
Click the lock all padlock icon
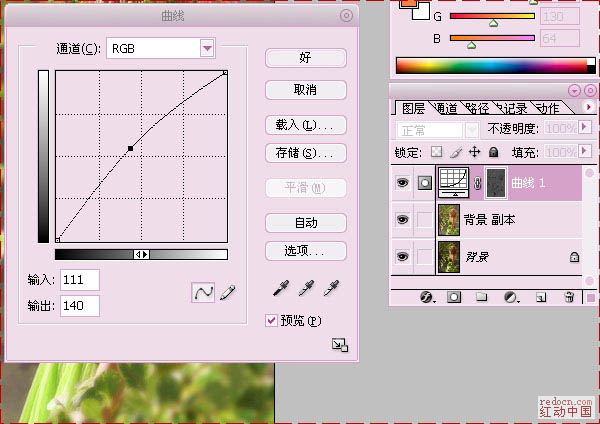click(x=494, y=152)
